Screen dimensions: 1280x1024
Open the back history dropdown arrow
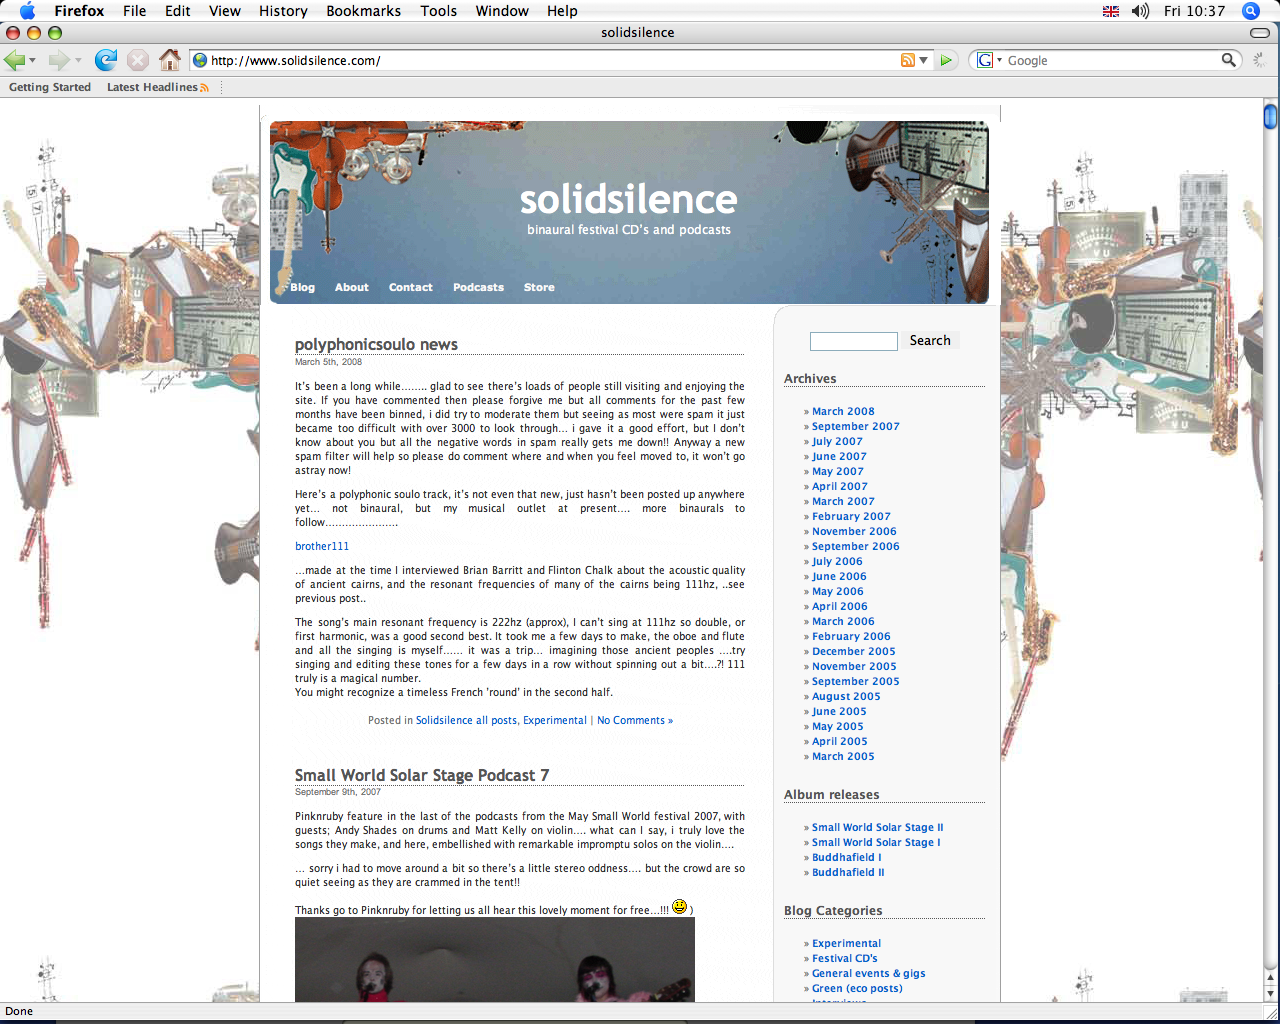click(33, 61)
